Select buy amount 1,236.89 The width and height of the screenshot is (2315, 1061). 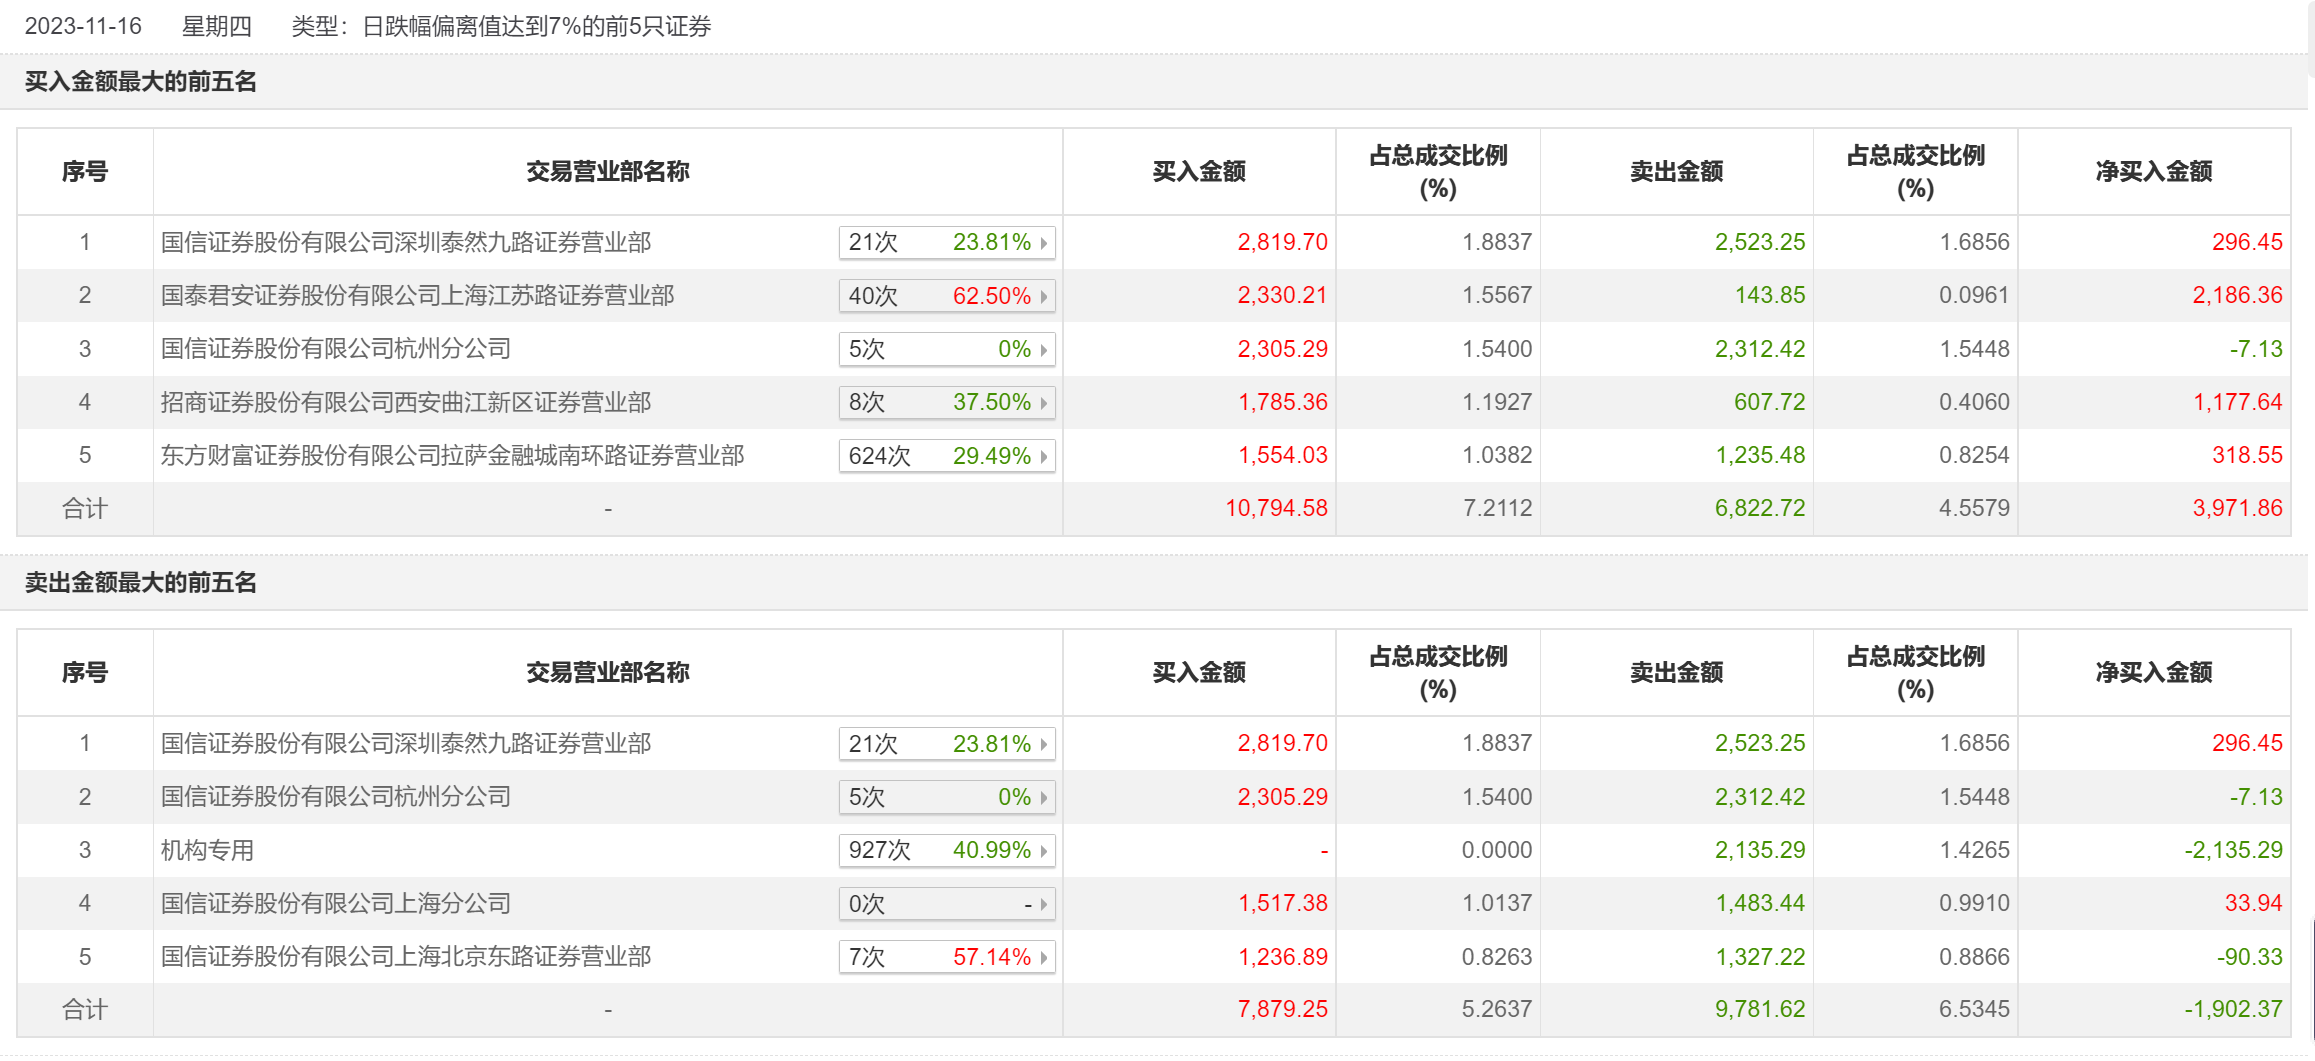[x=1283, y=957]
